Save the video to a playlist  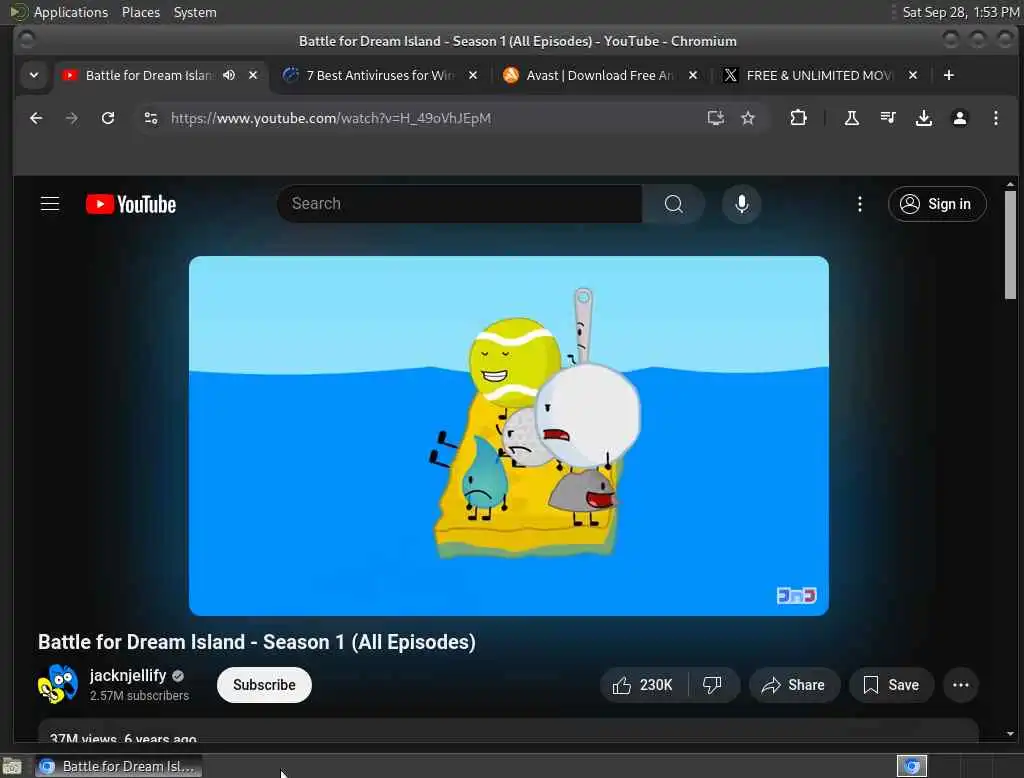pos(891,685)
